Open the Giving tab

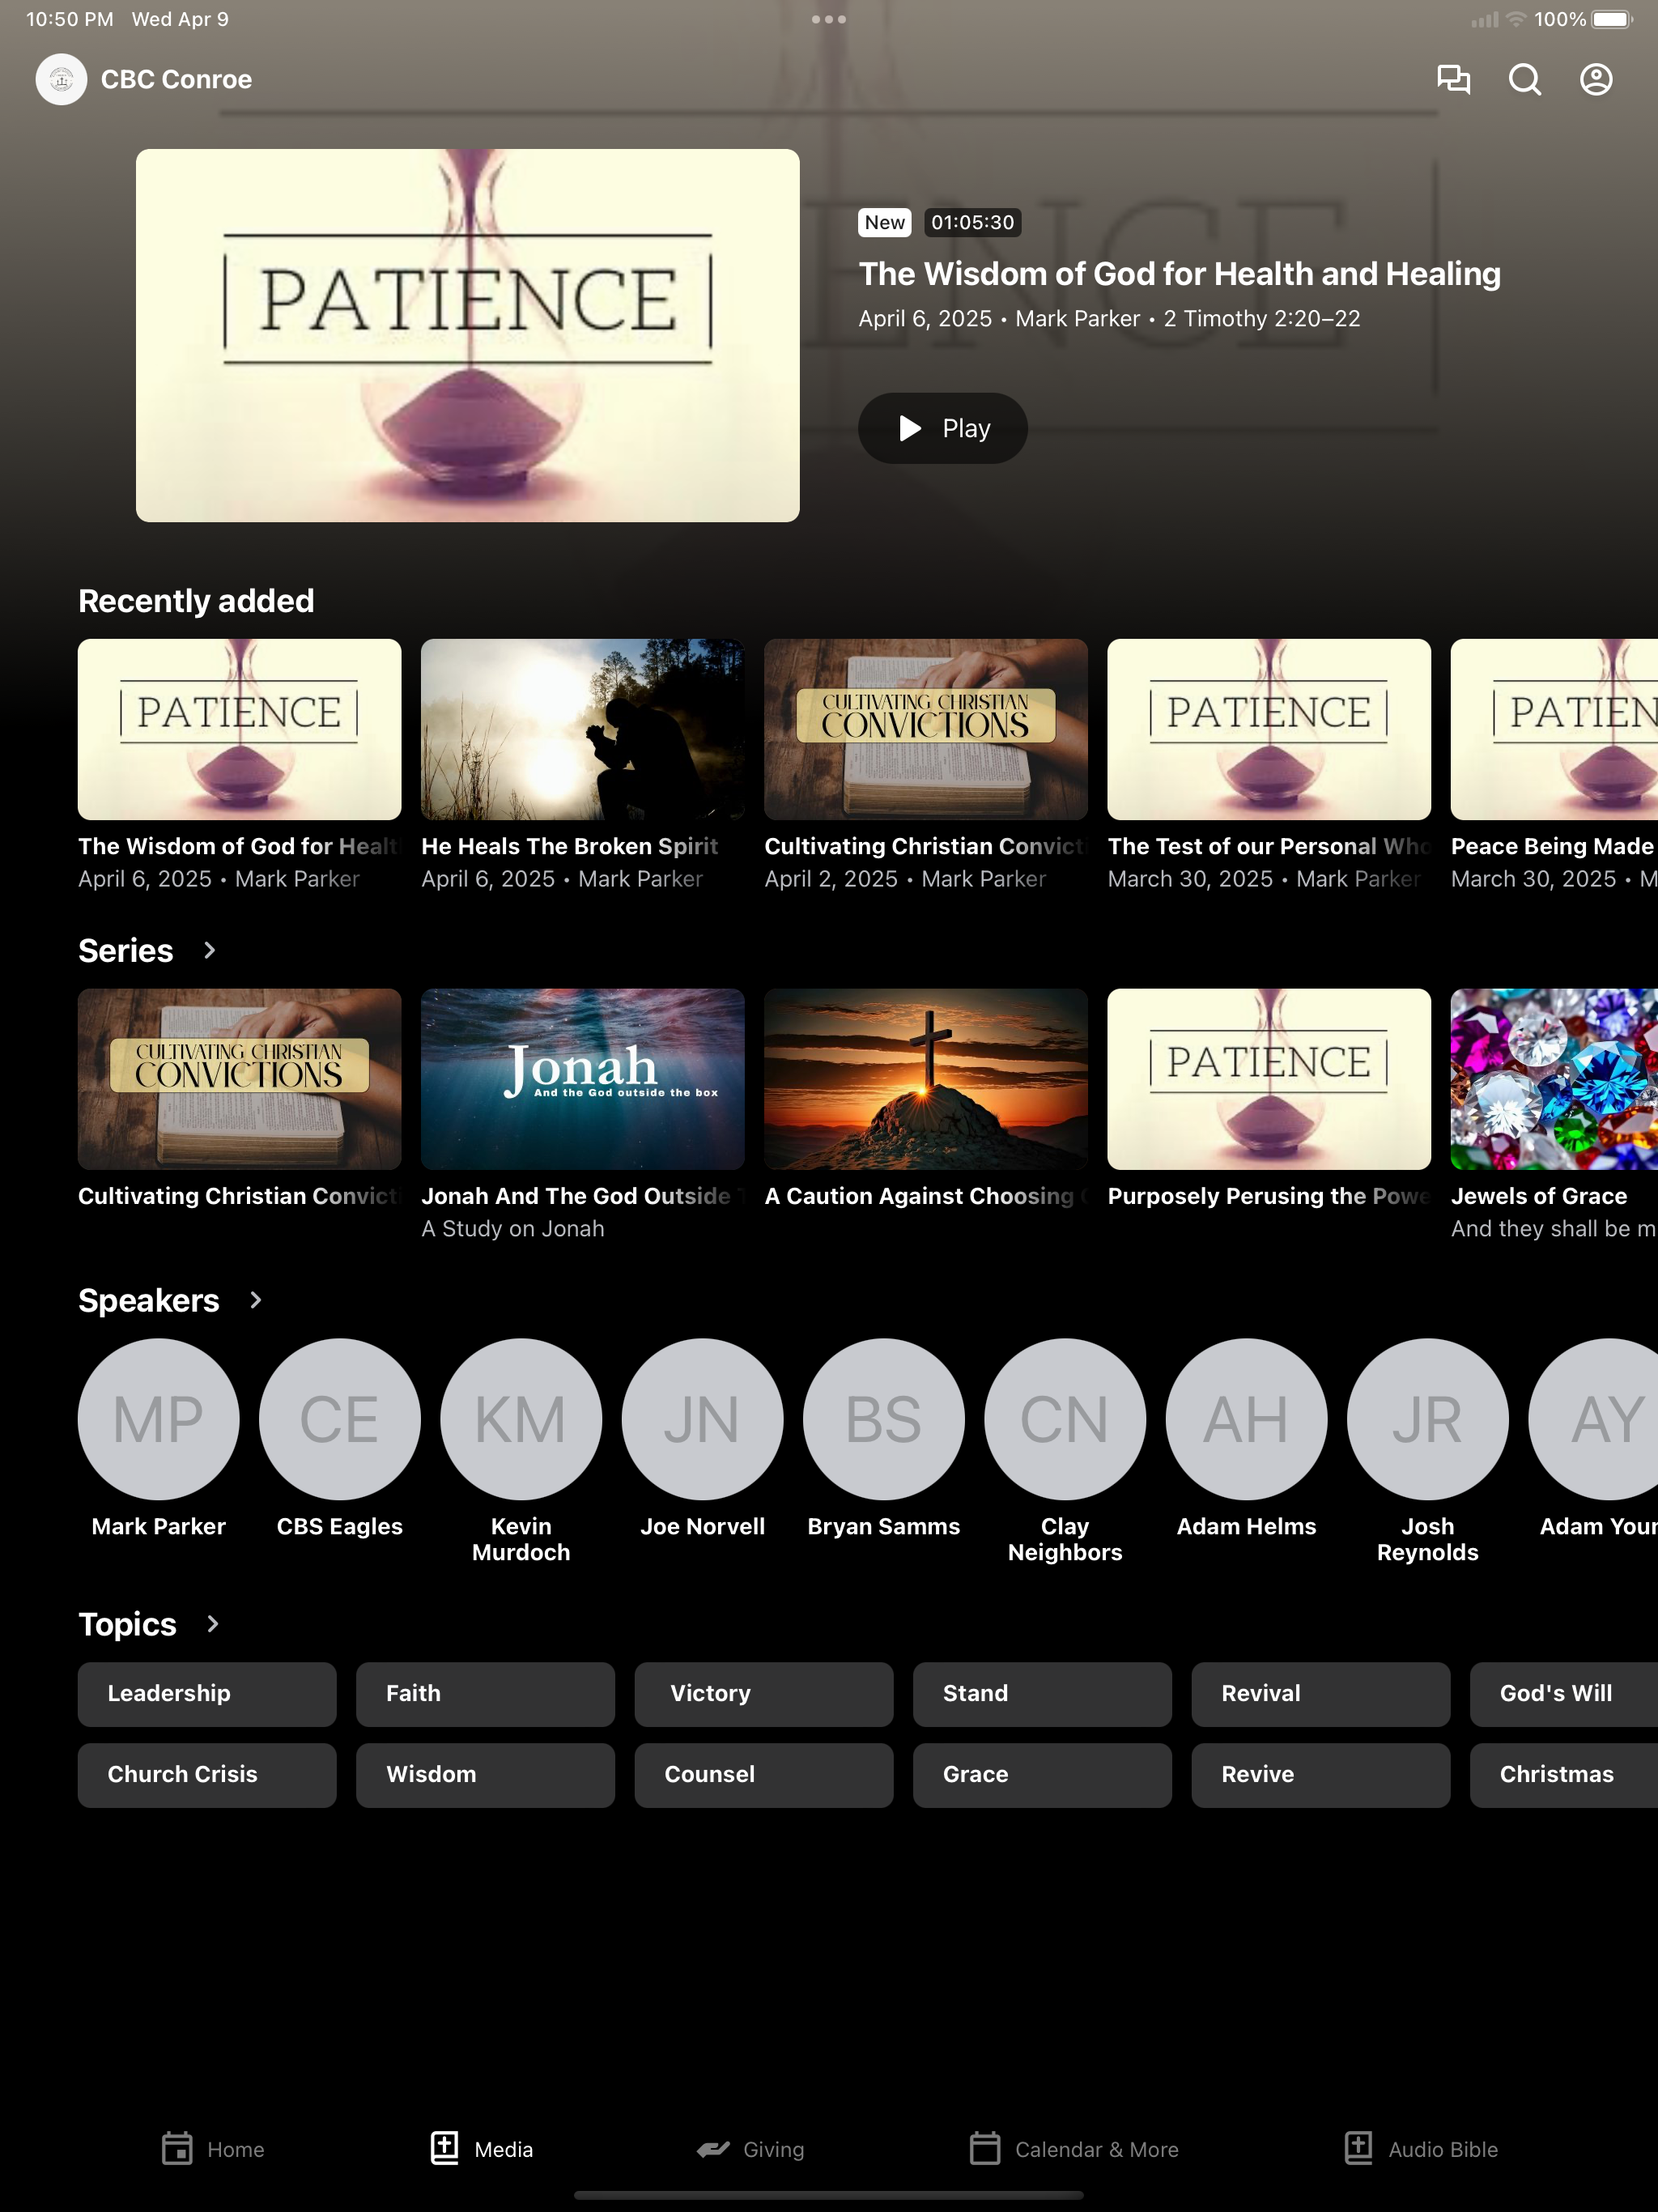point(750,2149)
